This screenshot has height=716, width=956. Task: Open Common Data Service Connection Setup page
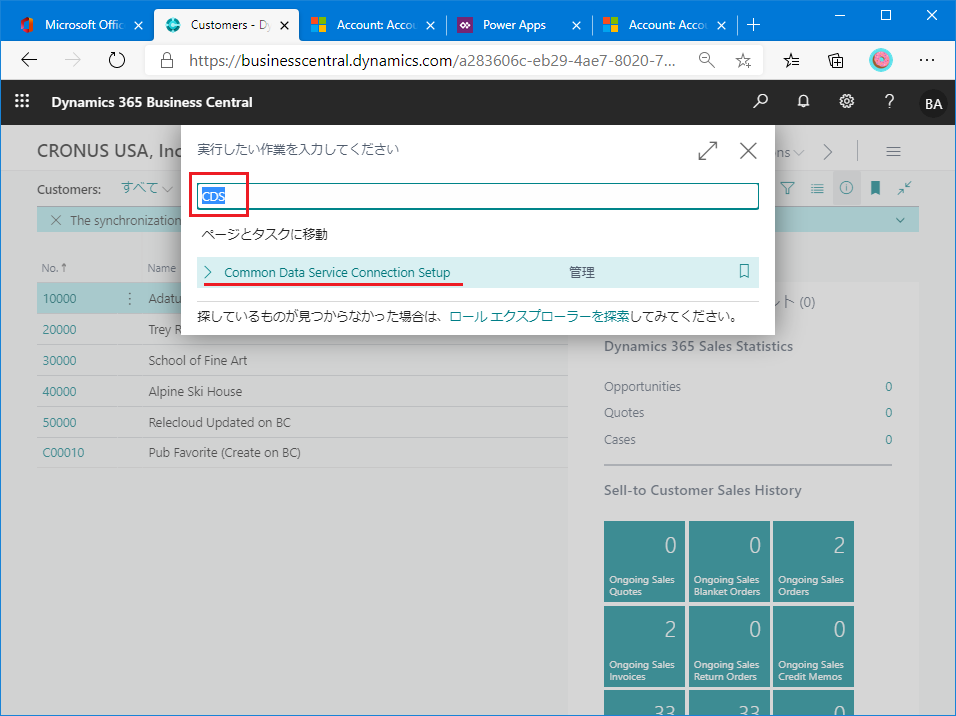337,272
